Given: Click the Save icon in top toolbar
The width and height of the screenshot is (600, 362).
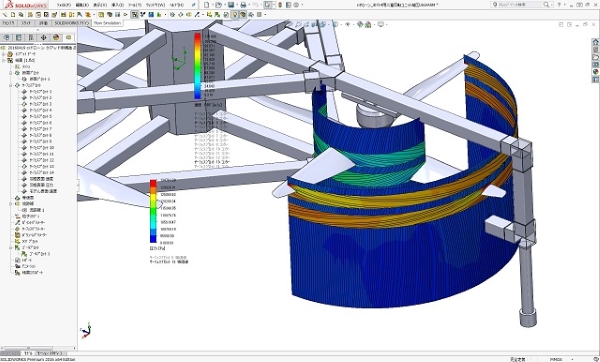Looking at the screenshot, I should point(231,5).
